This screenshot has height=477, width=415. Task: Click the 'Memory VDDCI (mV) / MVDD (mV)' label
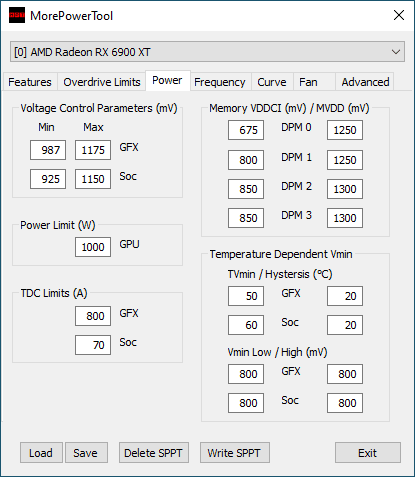[x=289, y=108]
